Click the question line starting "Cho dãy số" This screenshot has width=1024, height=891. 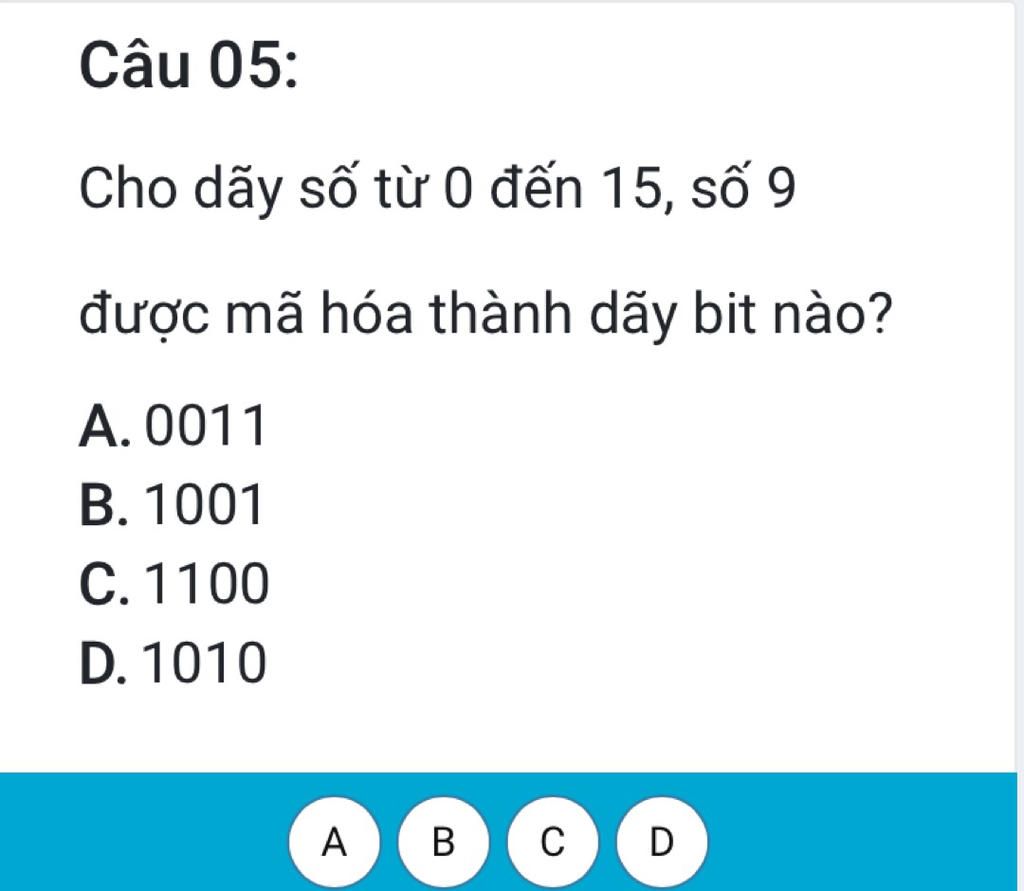437,190
